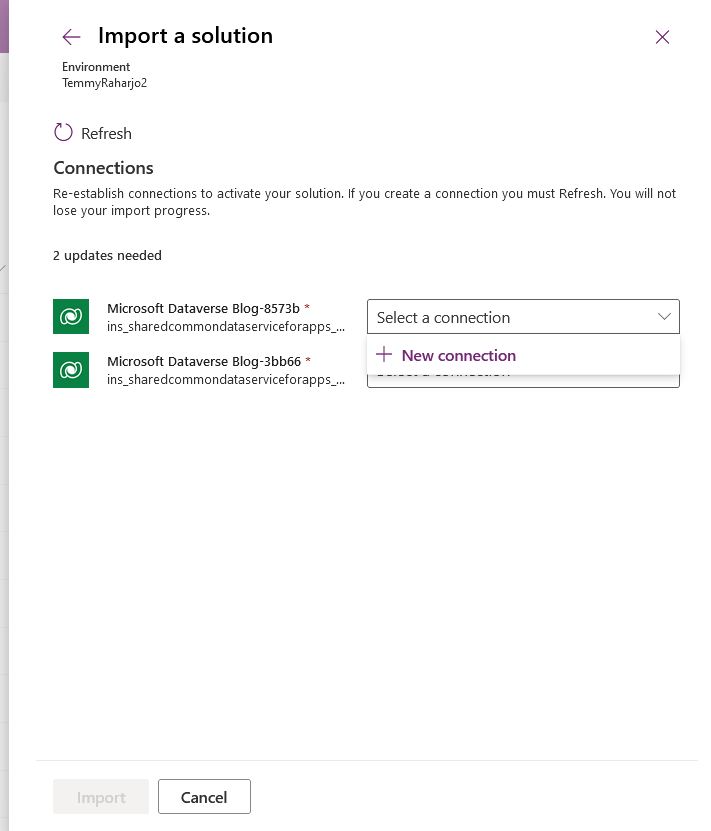Click the Environment label
Image resolution: width=711 pixels, height=831 pixels.
[96, 67]
